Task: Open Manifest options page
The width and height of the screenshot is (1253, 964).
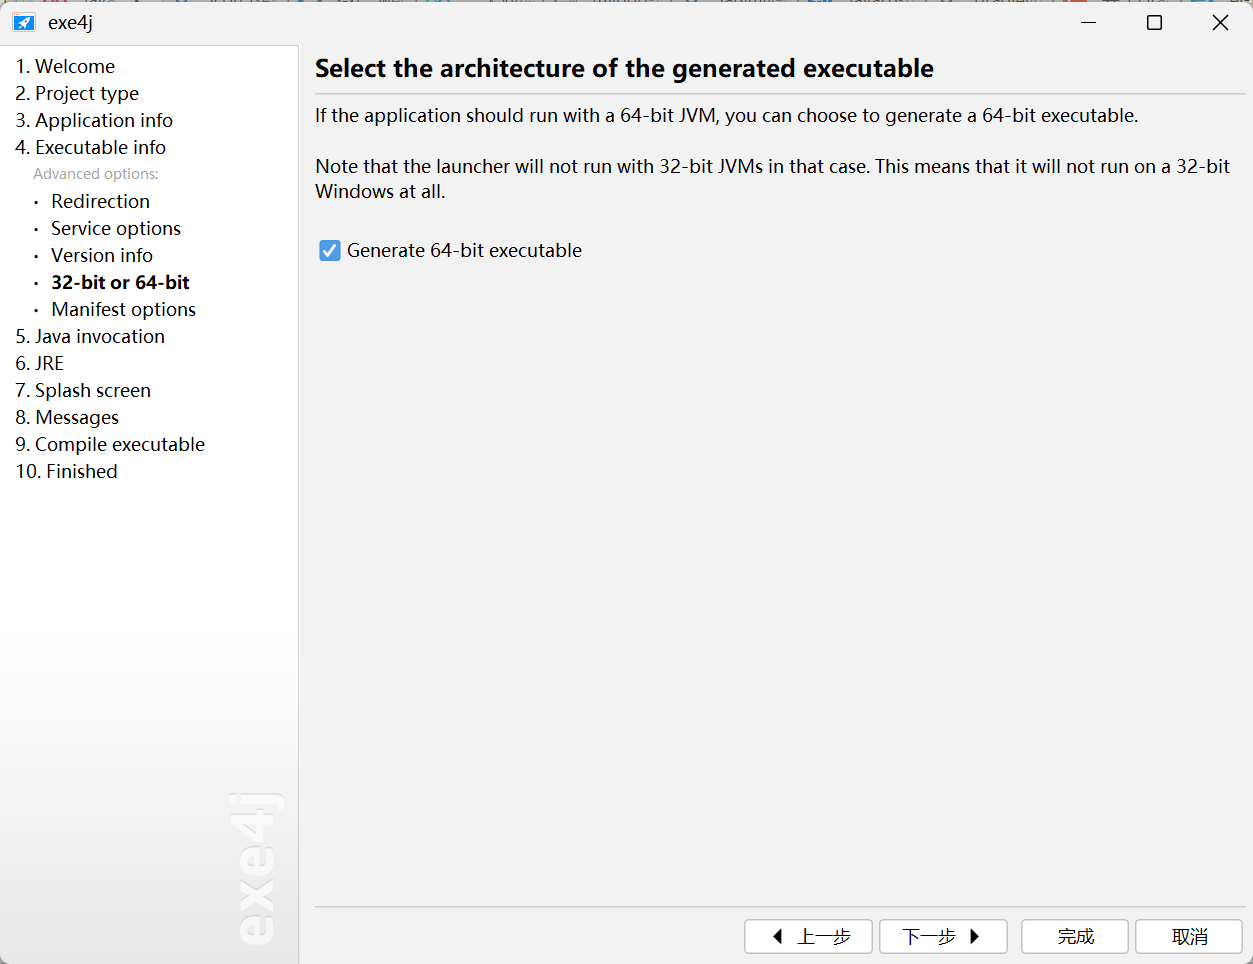Action: click(x=123, y=309)
